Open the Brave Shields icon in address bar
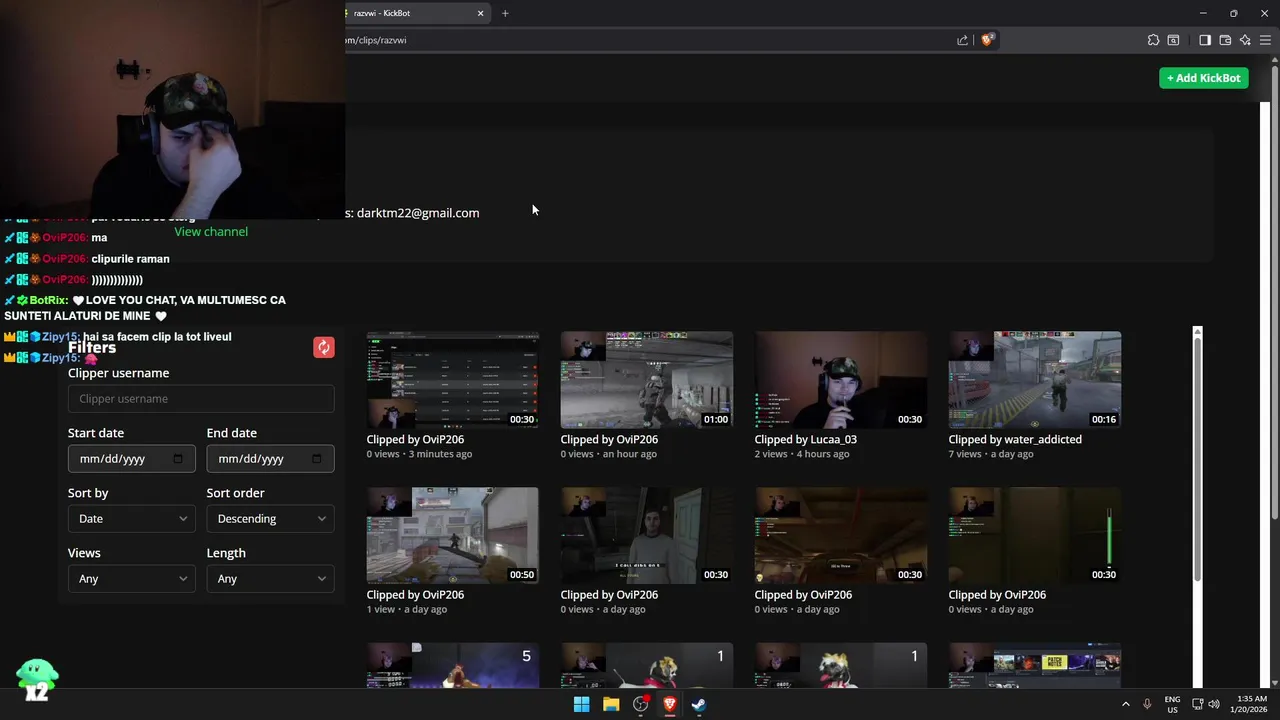The width and height of the screenshot is (1280, 720). (x=987, y=40)
